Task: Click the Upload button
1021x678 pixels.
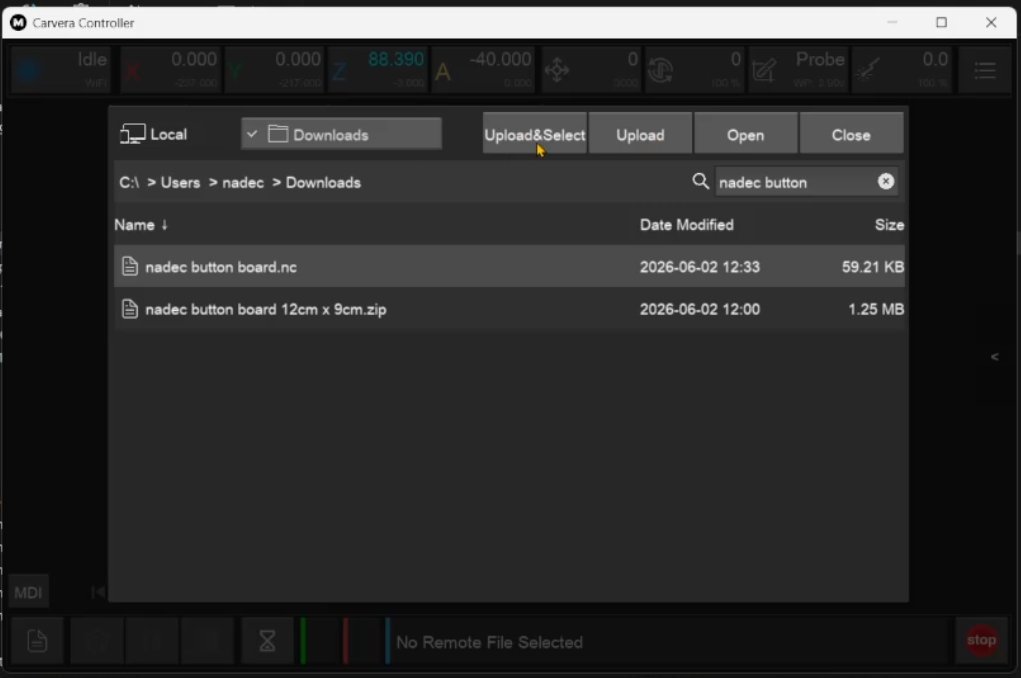Action: tap(640, 134)
